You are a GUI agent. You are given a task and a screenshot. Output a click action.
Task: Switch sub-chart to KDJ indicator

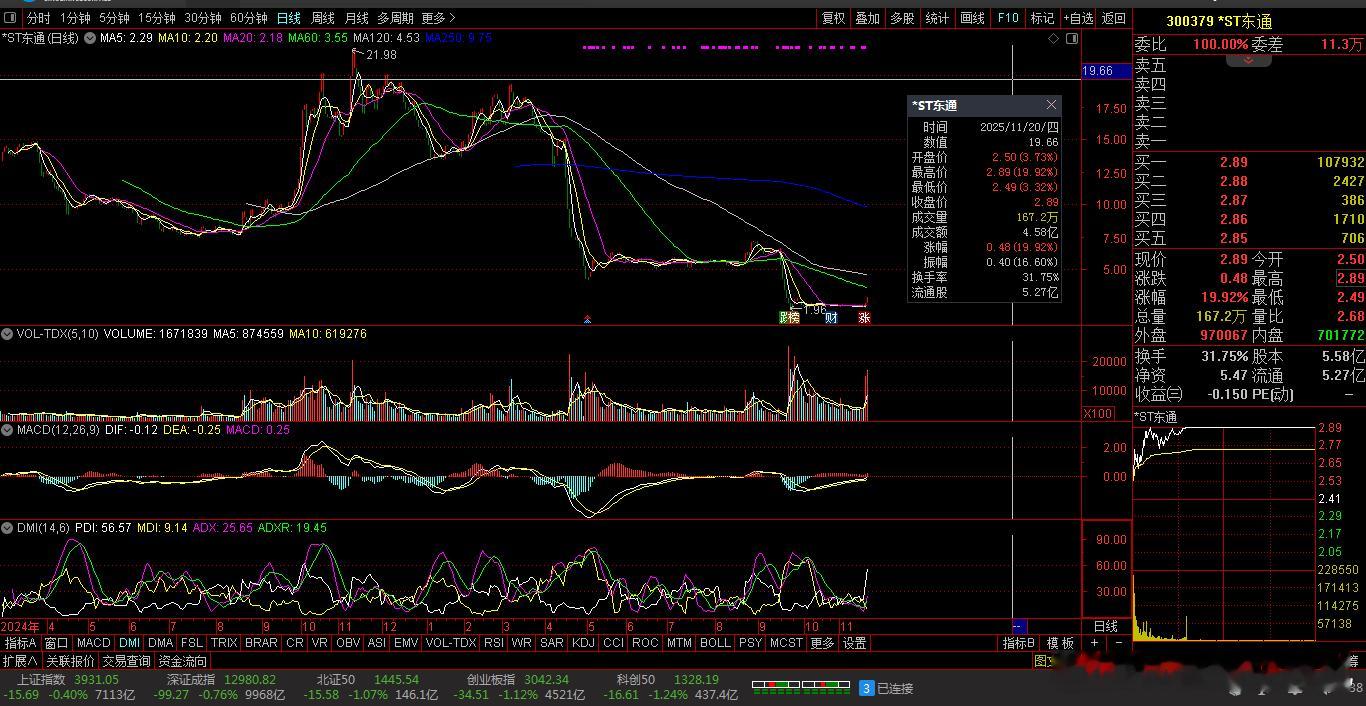pyautogui.click(x=583, y=643)
